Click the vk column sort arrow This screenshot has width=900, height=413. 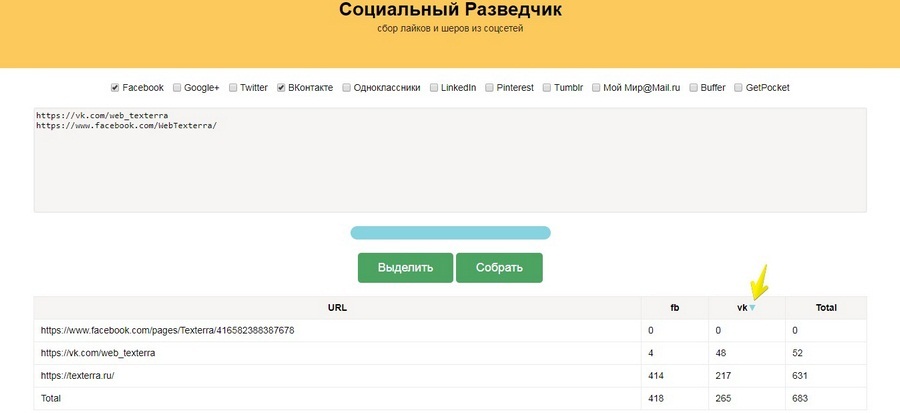click(x=752, y=309)
